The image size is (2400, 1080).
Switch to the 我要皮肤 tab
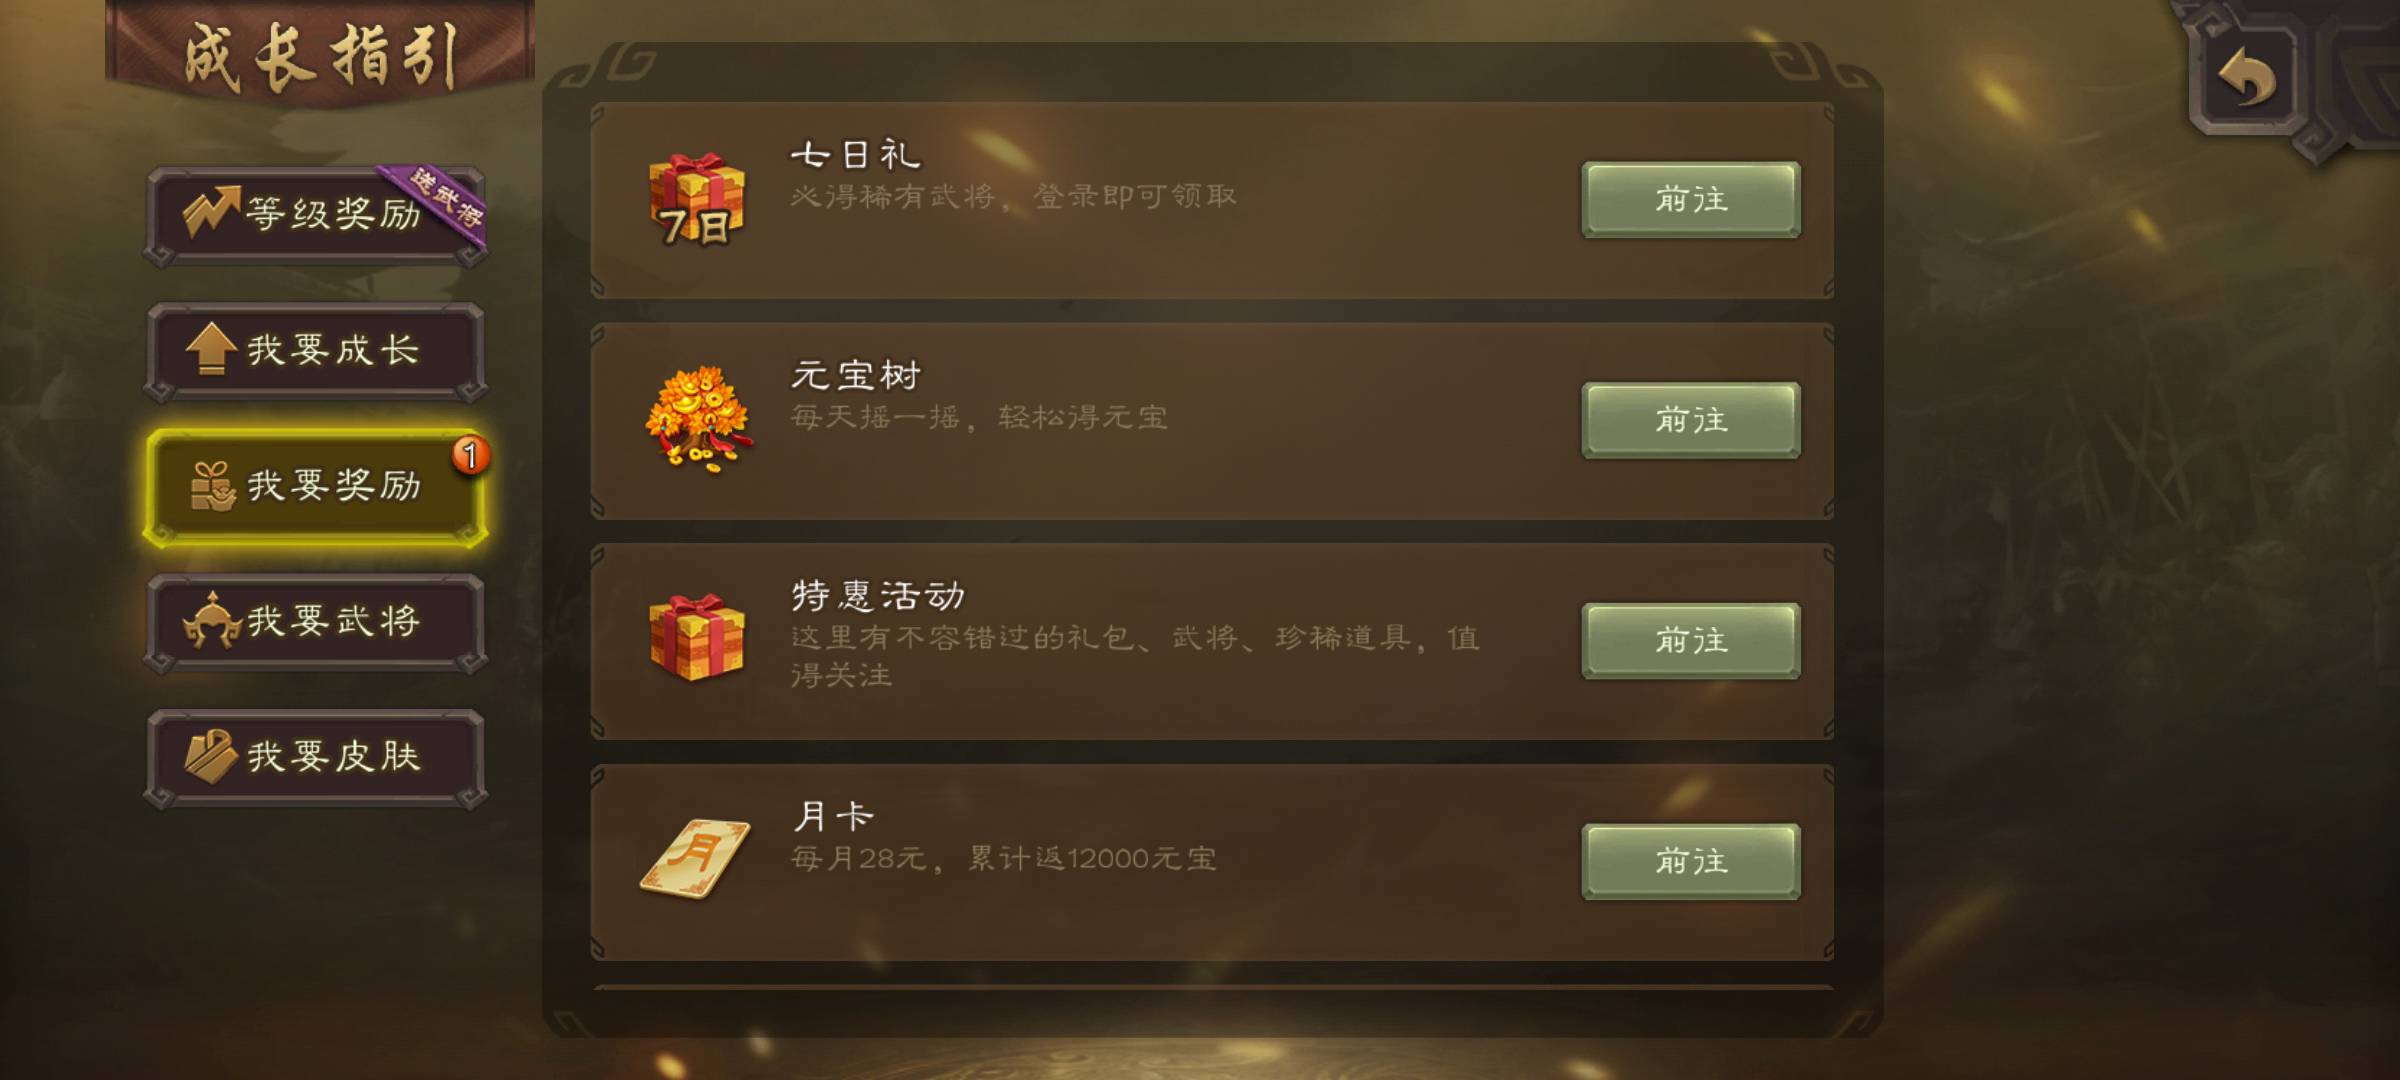pos(316,757)
